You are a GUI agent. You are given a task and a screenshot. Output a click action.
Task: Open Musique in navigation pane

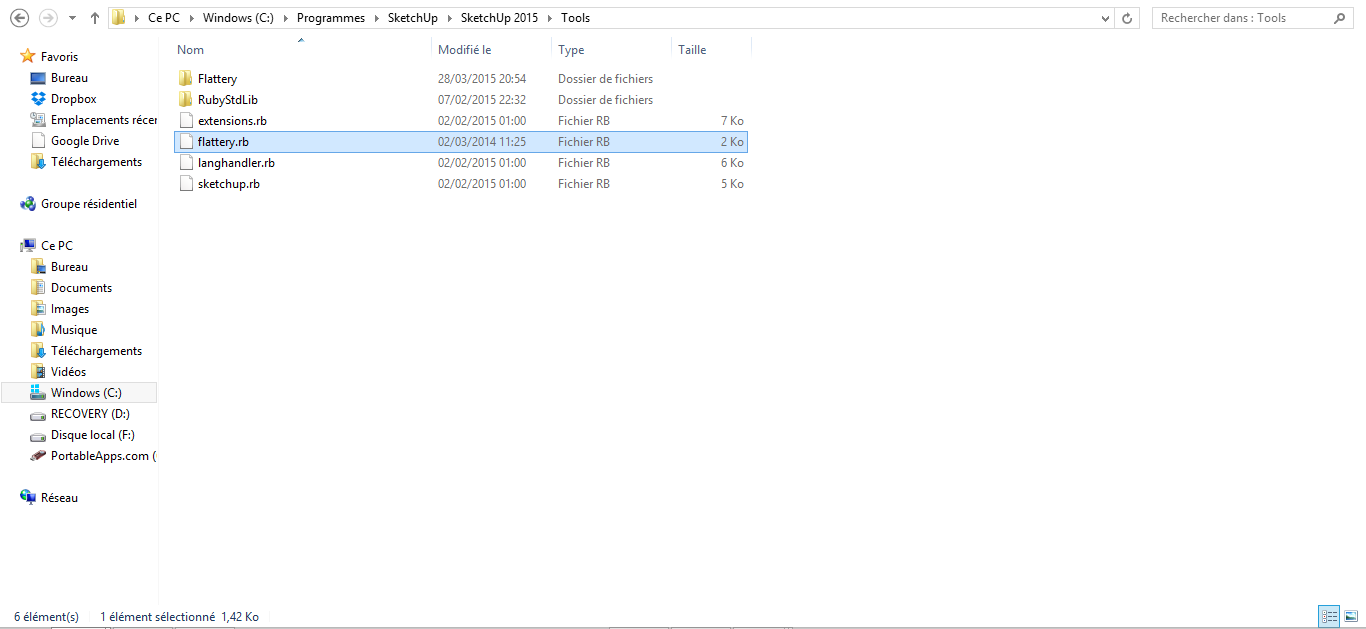(x=74, y=330)
